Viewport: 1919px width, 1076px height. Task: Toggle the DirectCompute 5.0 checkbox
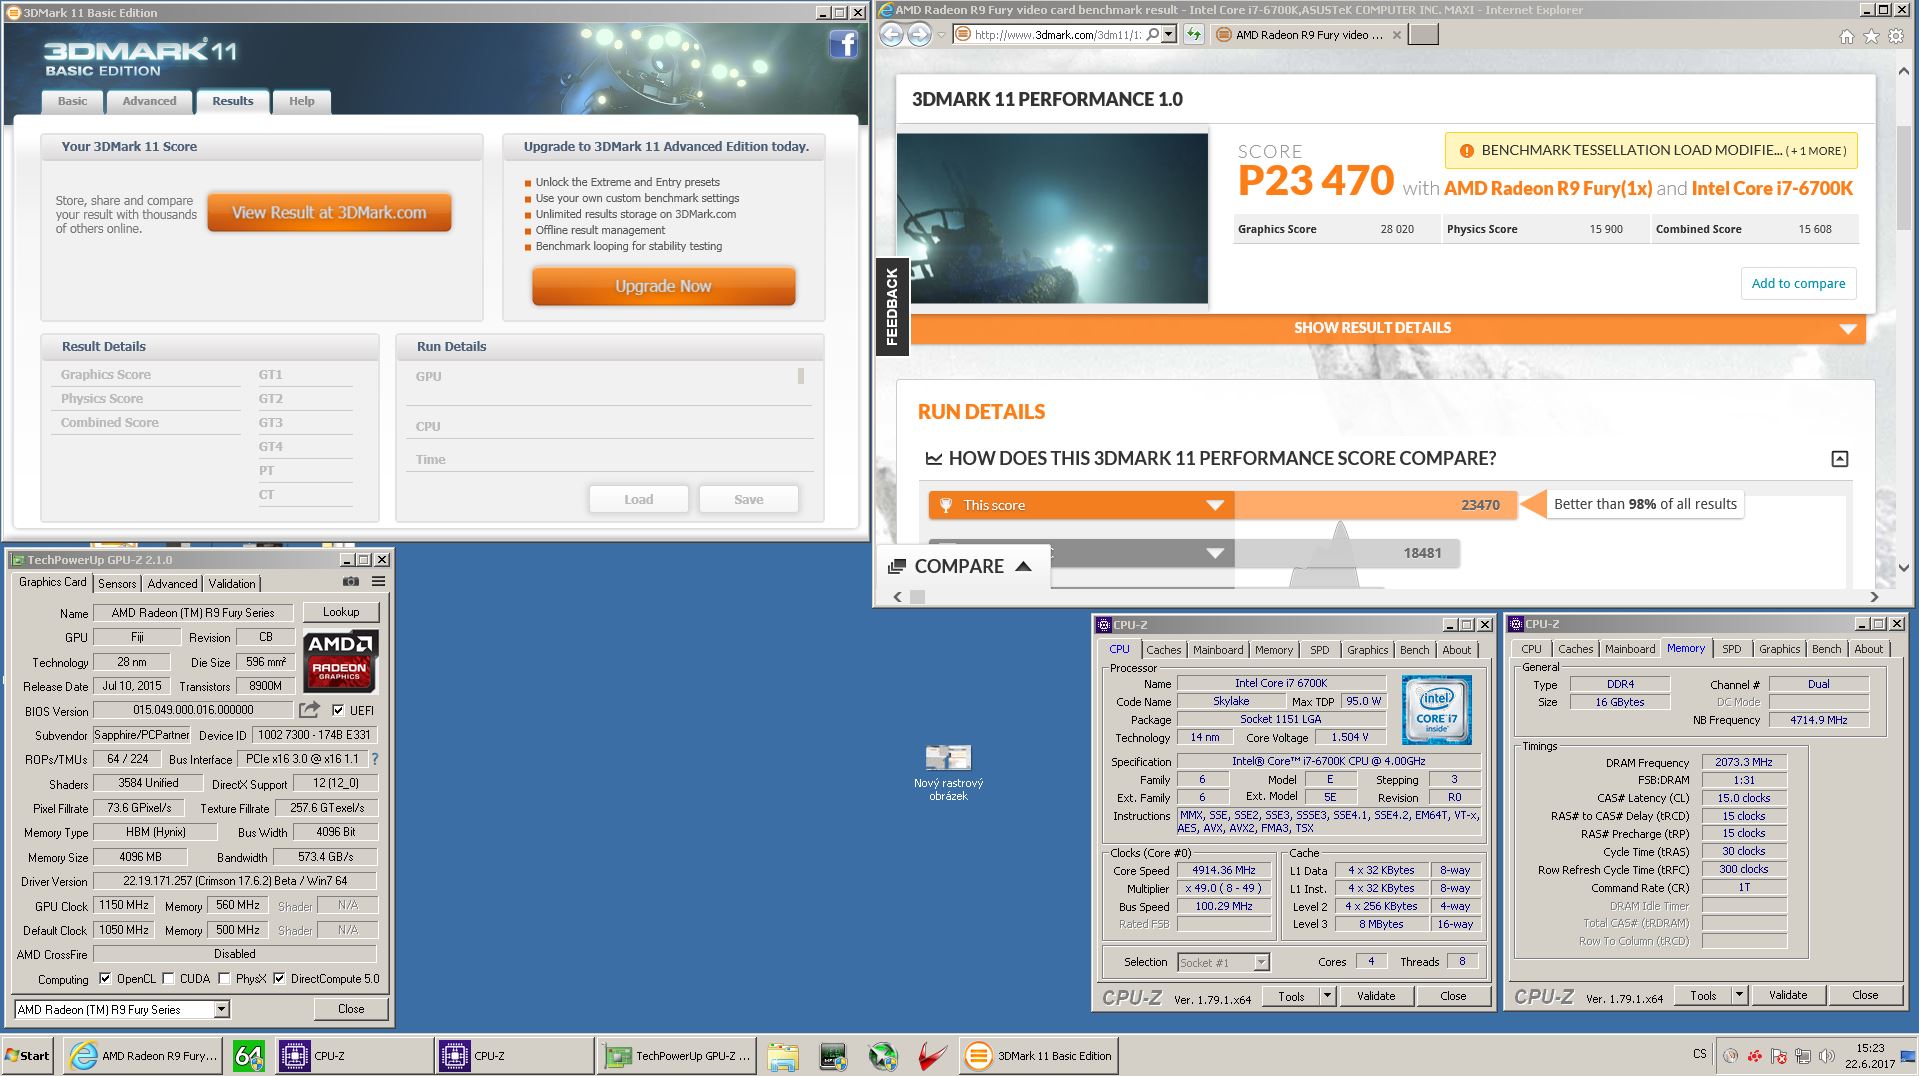(x=279, y=978)
